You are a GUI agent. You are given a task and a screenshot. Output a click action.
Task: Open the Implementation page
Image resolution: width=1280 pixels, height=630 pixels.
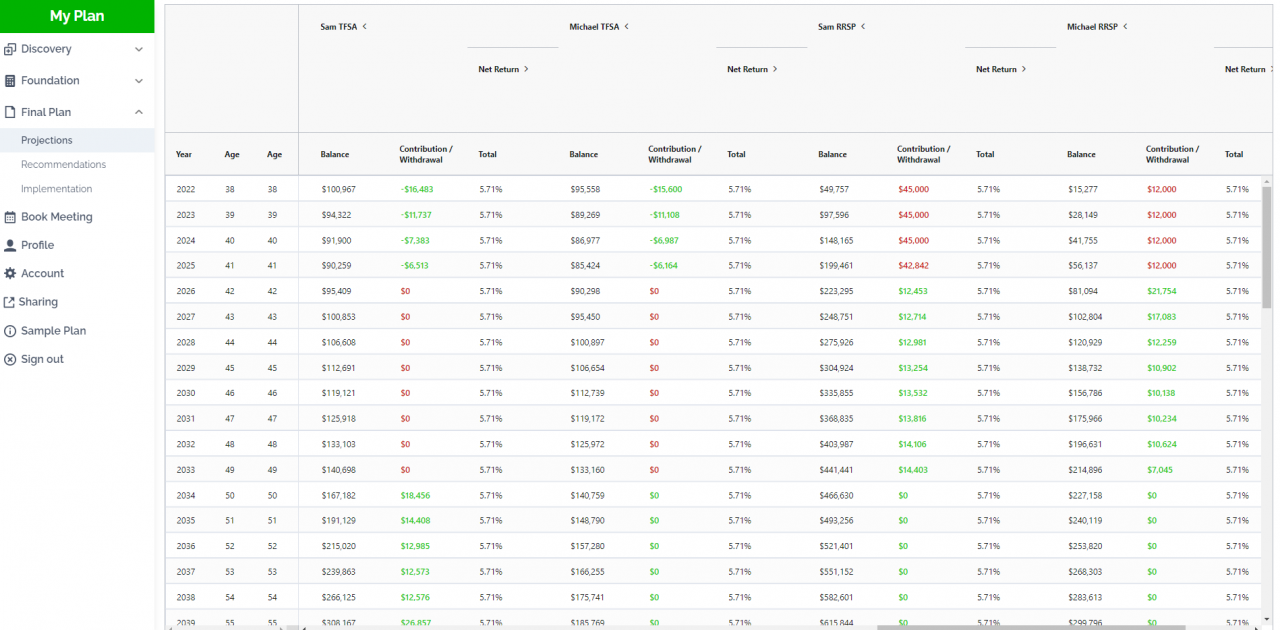[x=56, y=189]
